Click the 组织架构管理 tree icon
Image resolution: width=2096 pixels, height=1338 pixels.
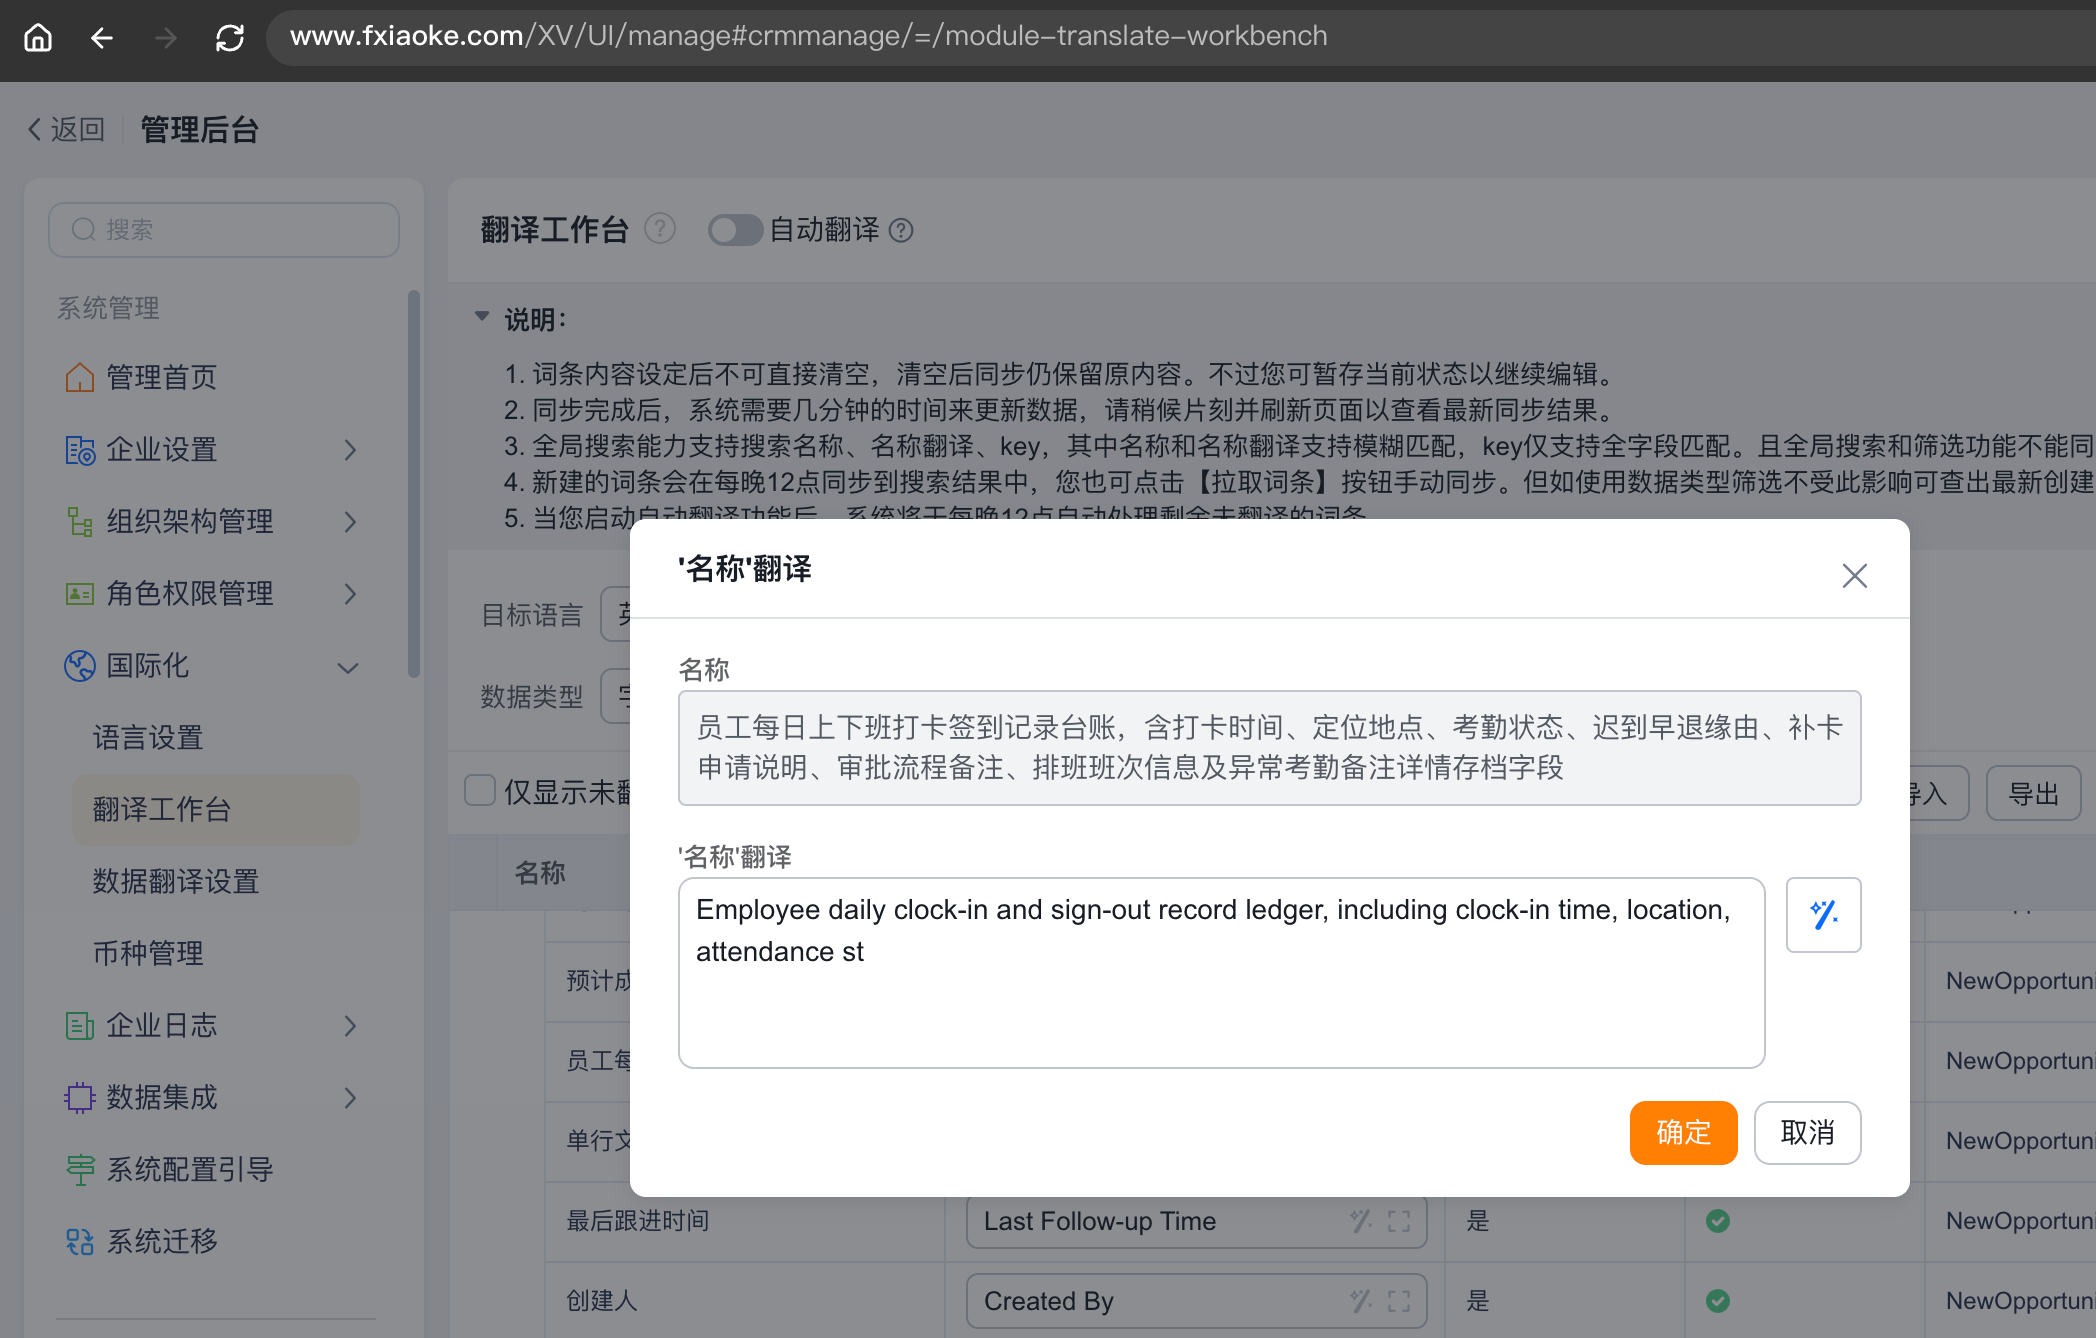pos(80,521)
